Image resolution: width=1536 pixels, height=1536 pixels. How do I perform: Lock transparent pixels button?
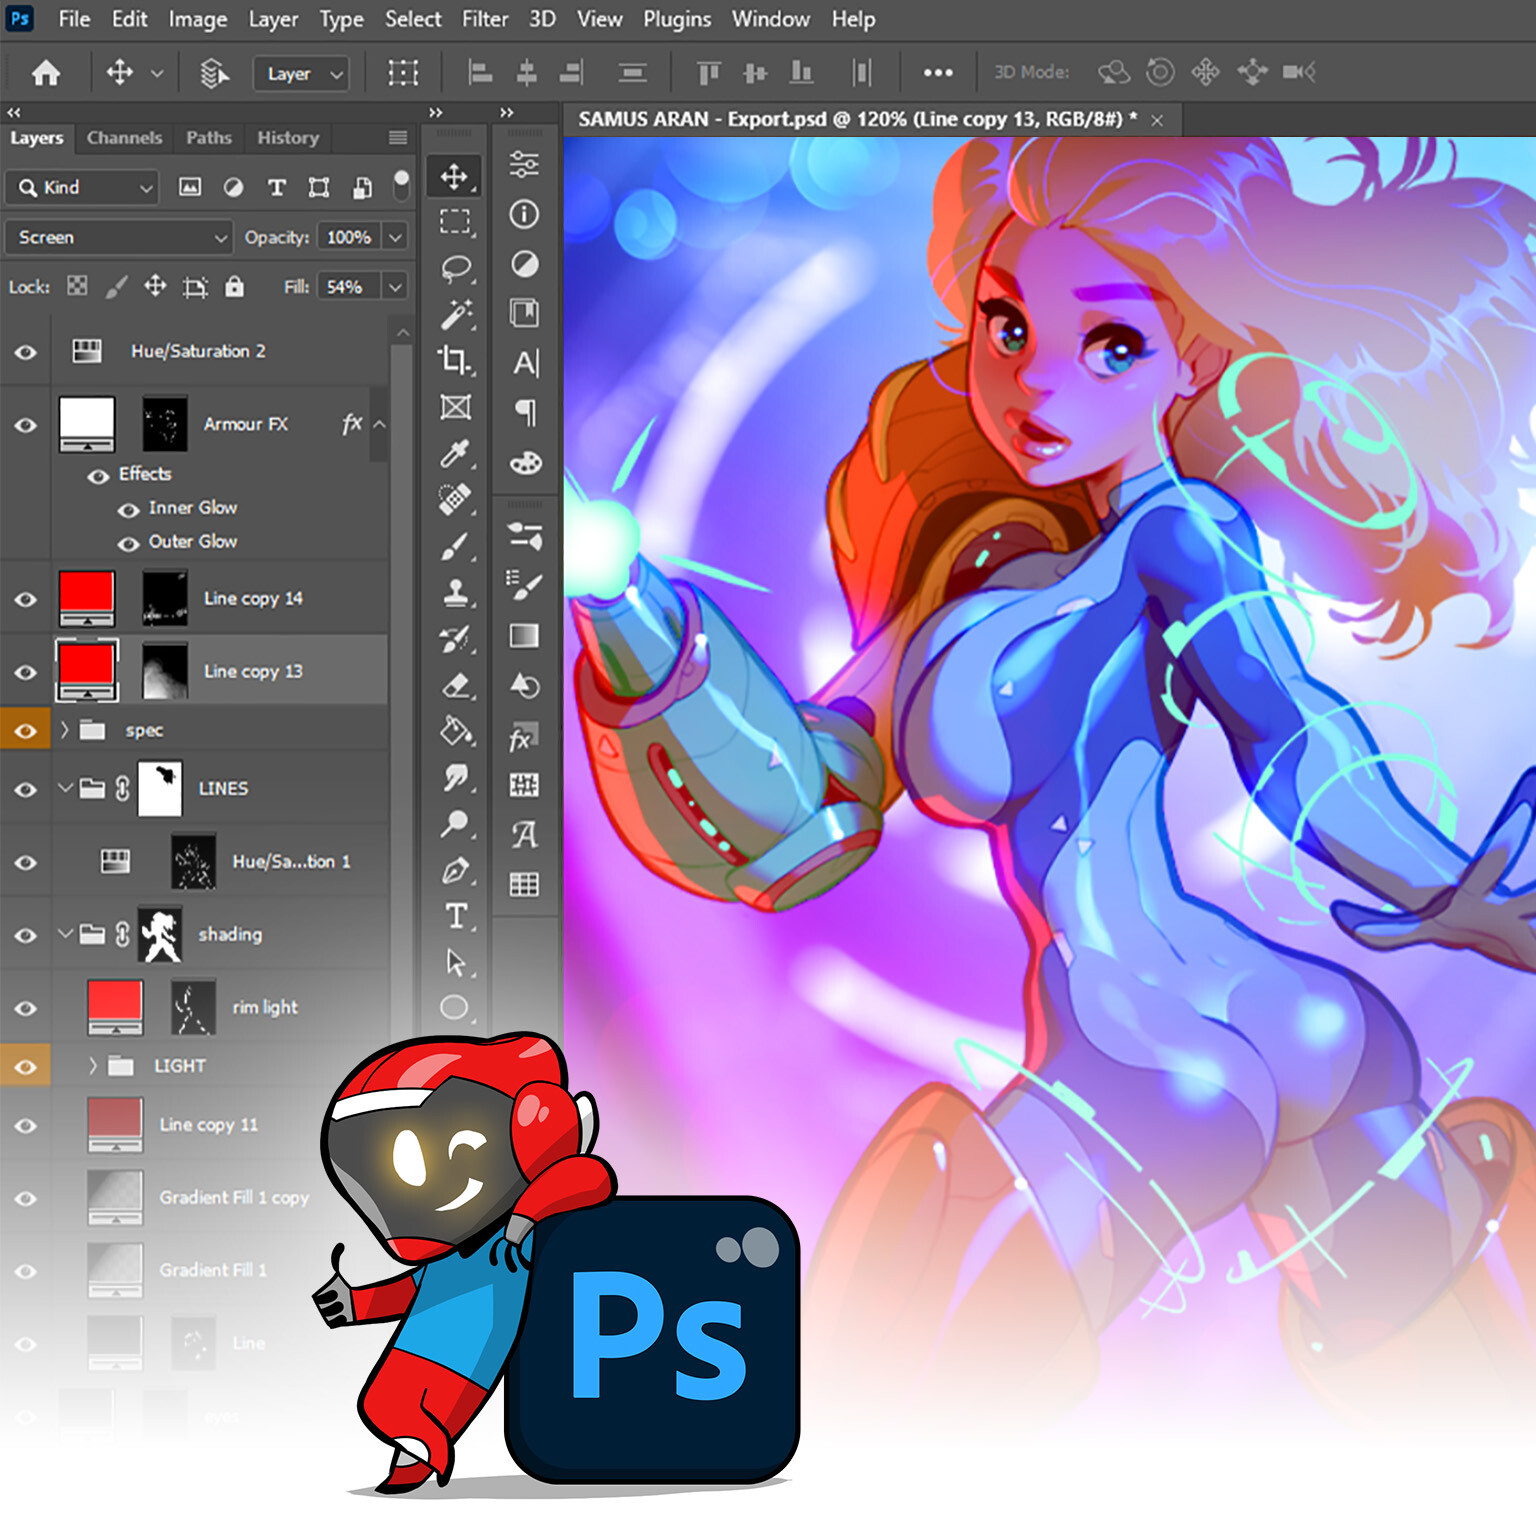[77, 286]
